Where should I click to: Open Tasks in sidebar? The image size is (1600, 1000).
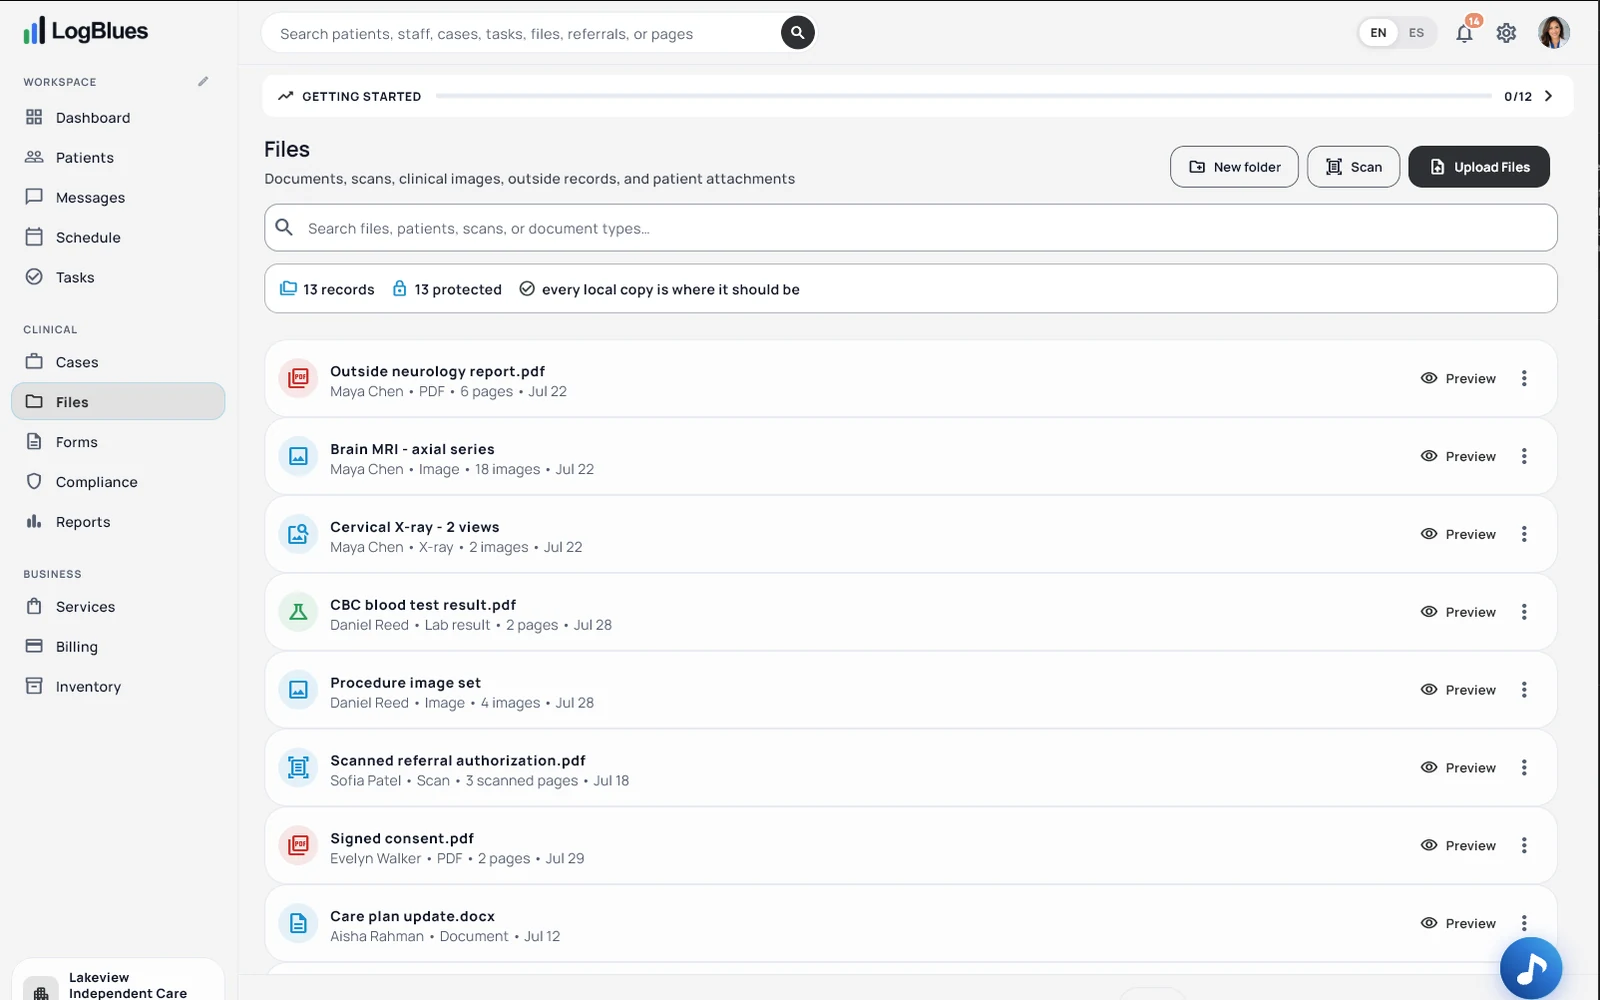[118, 278]
